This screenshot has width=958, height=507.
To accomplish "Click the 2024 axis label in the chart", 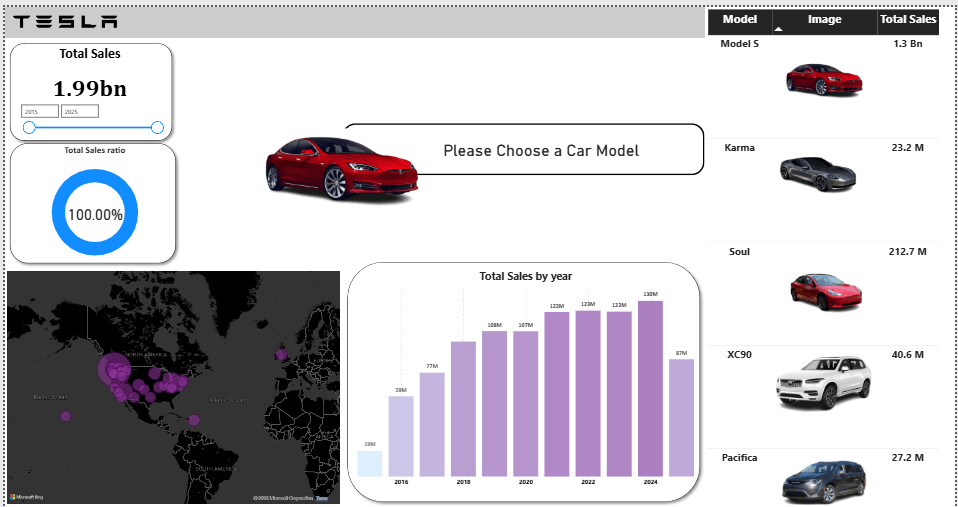I will coord(650,482).
